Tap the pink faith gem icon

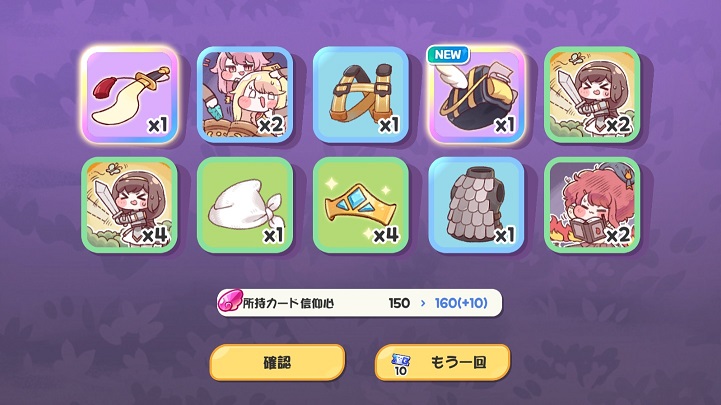229,302
